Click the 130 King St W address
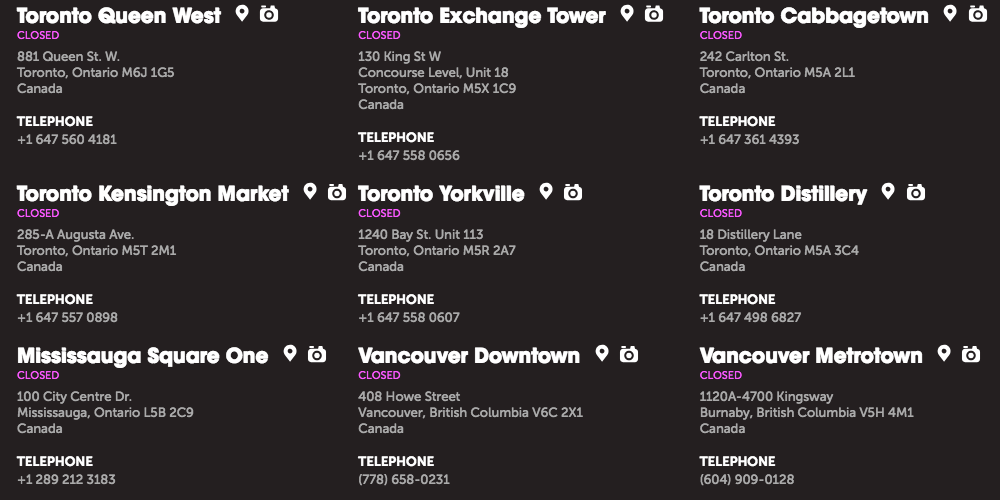This screenshot has height=500, width=1000. point(399,56)
